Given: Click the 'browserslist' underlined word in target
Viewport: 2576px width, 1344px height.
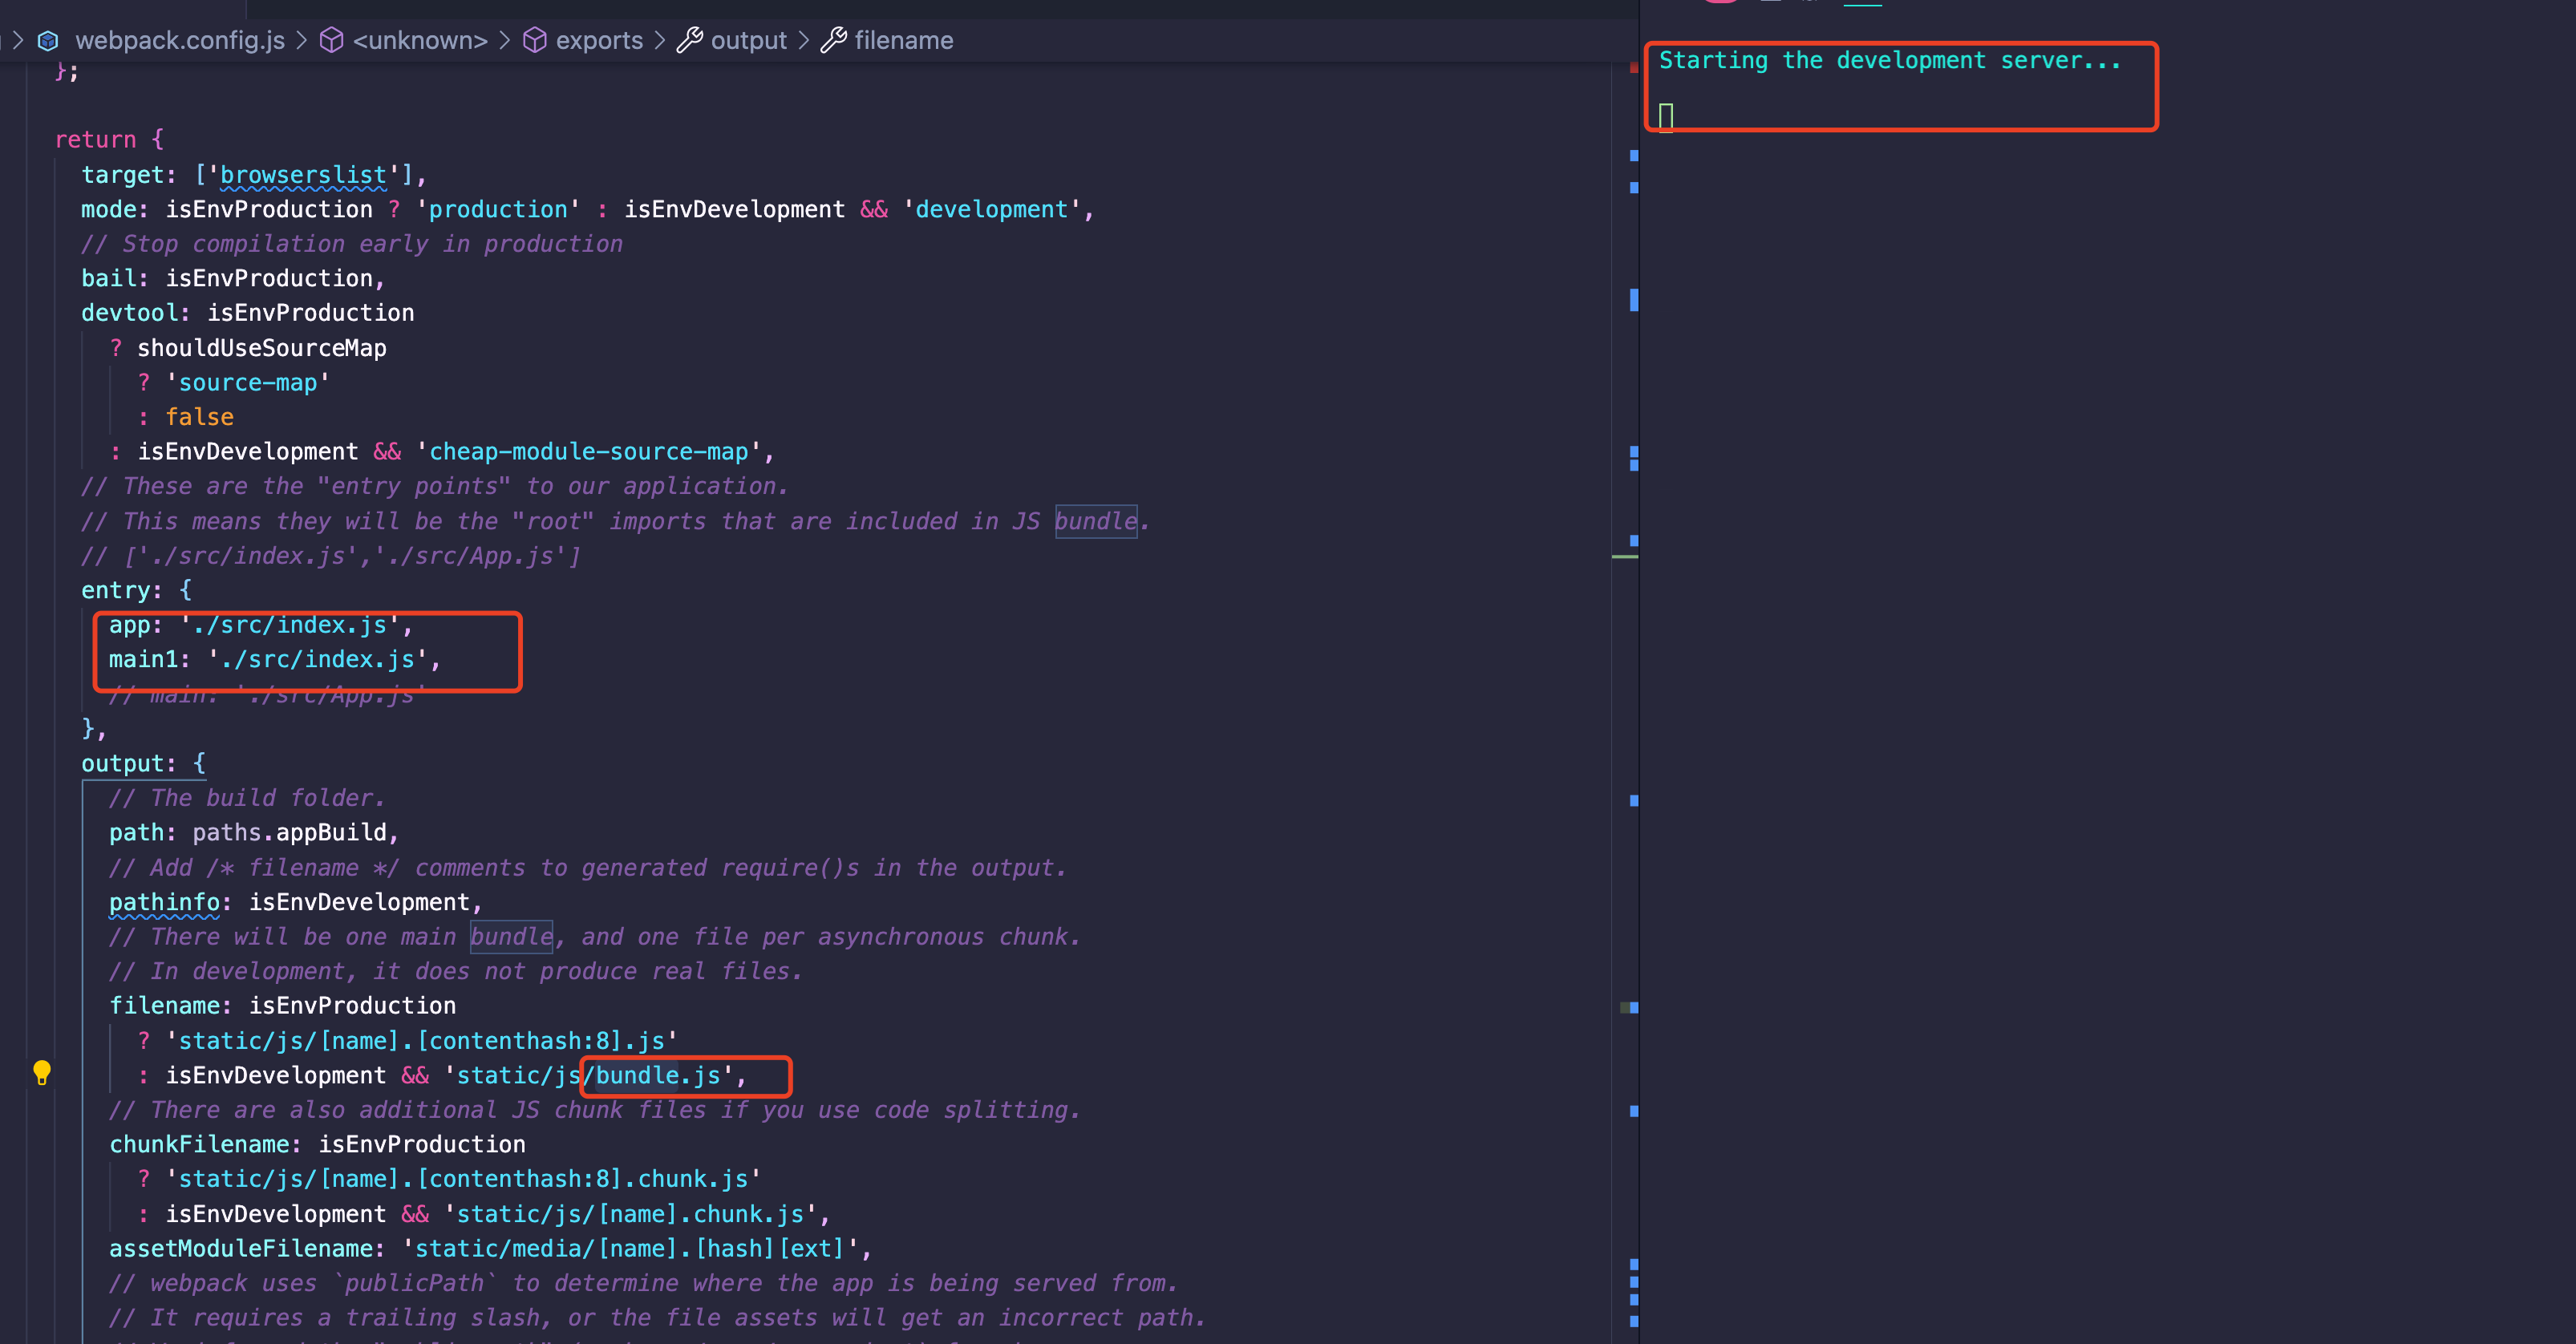Looking at the screenshot, I should click(303, 176).
